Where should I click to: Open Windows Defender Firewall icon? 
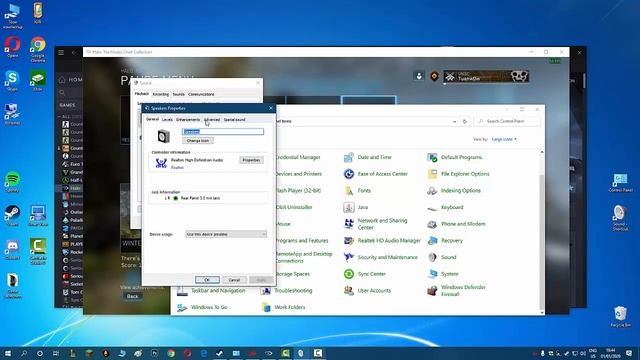click(432, 291)
